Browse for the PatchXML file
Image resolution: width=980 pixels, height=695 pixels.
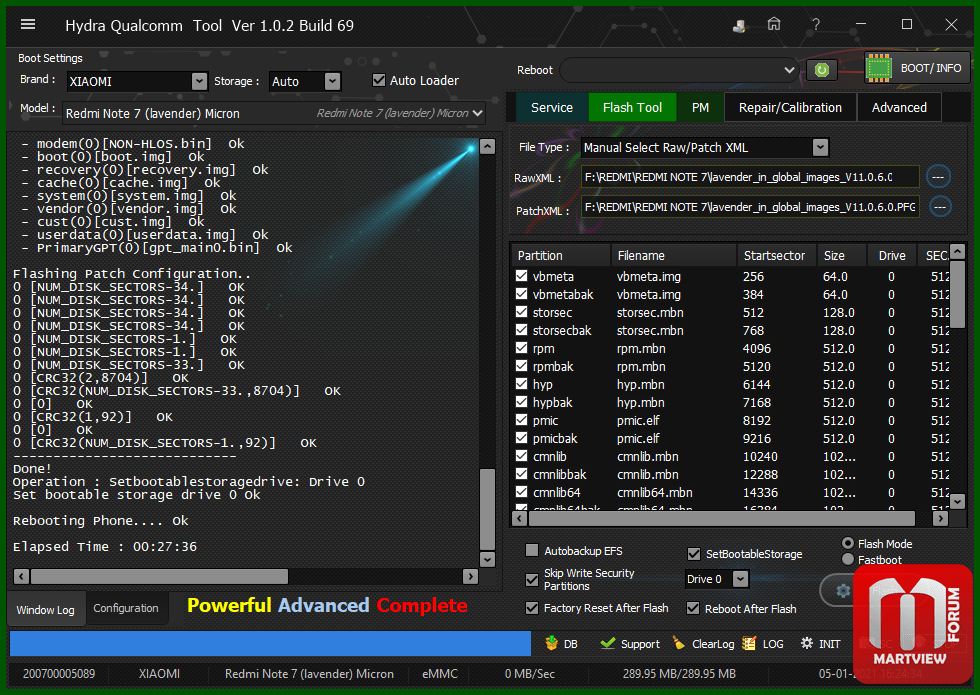[x=940, y=206]
